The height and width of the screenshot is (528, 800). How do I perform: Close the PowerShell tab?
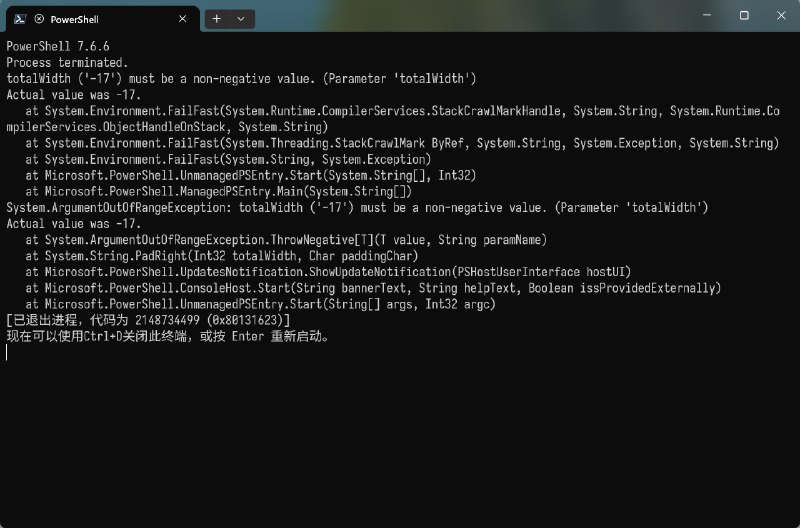[183, 19]
